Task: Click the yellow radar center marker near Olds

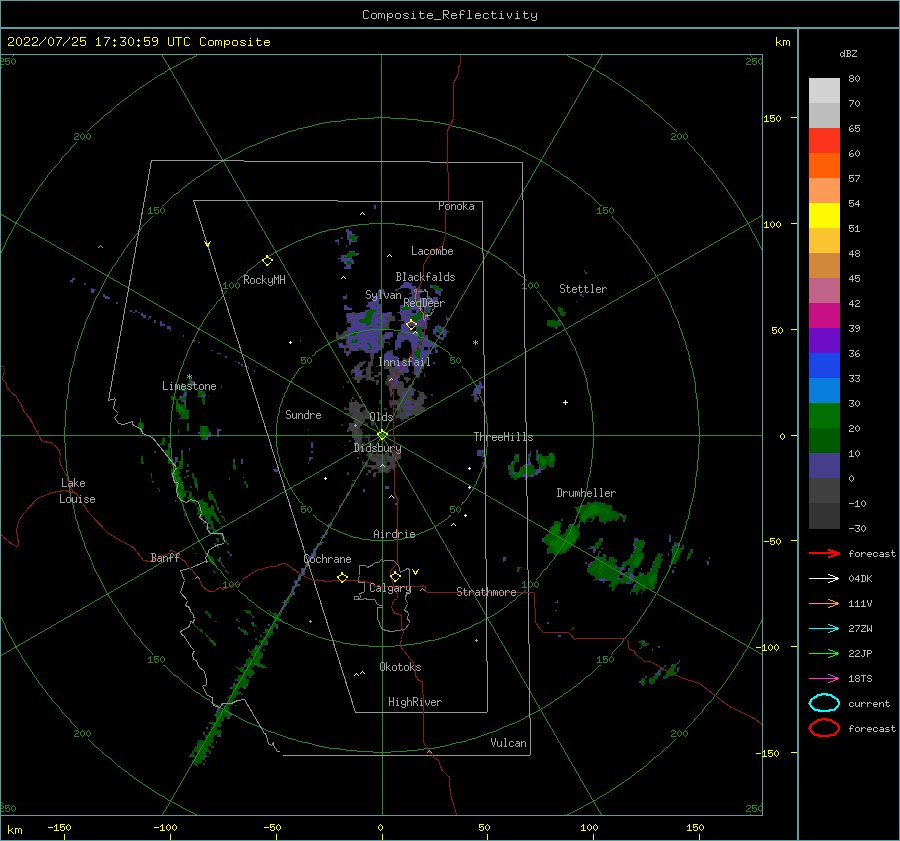Action: pos(382,435)
